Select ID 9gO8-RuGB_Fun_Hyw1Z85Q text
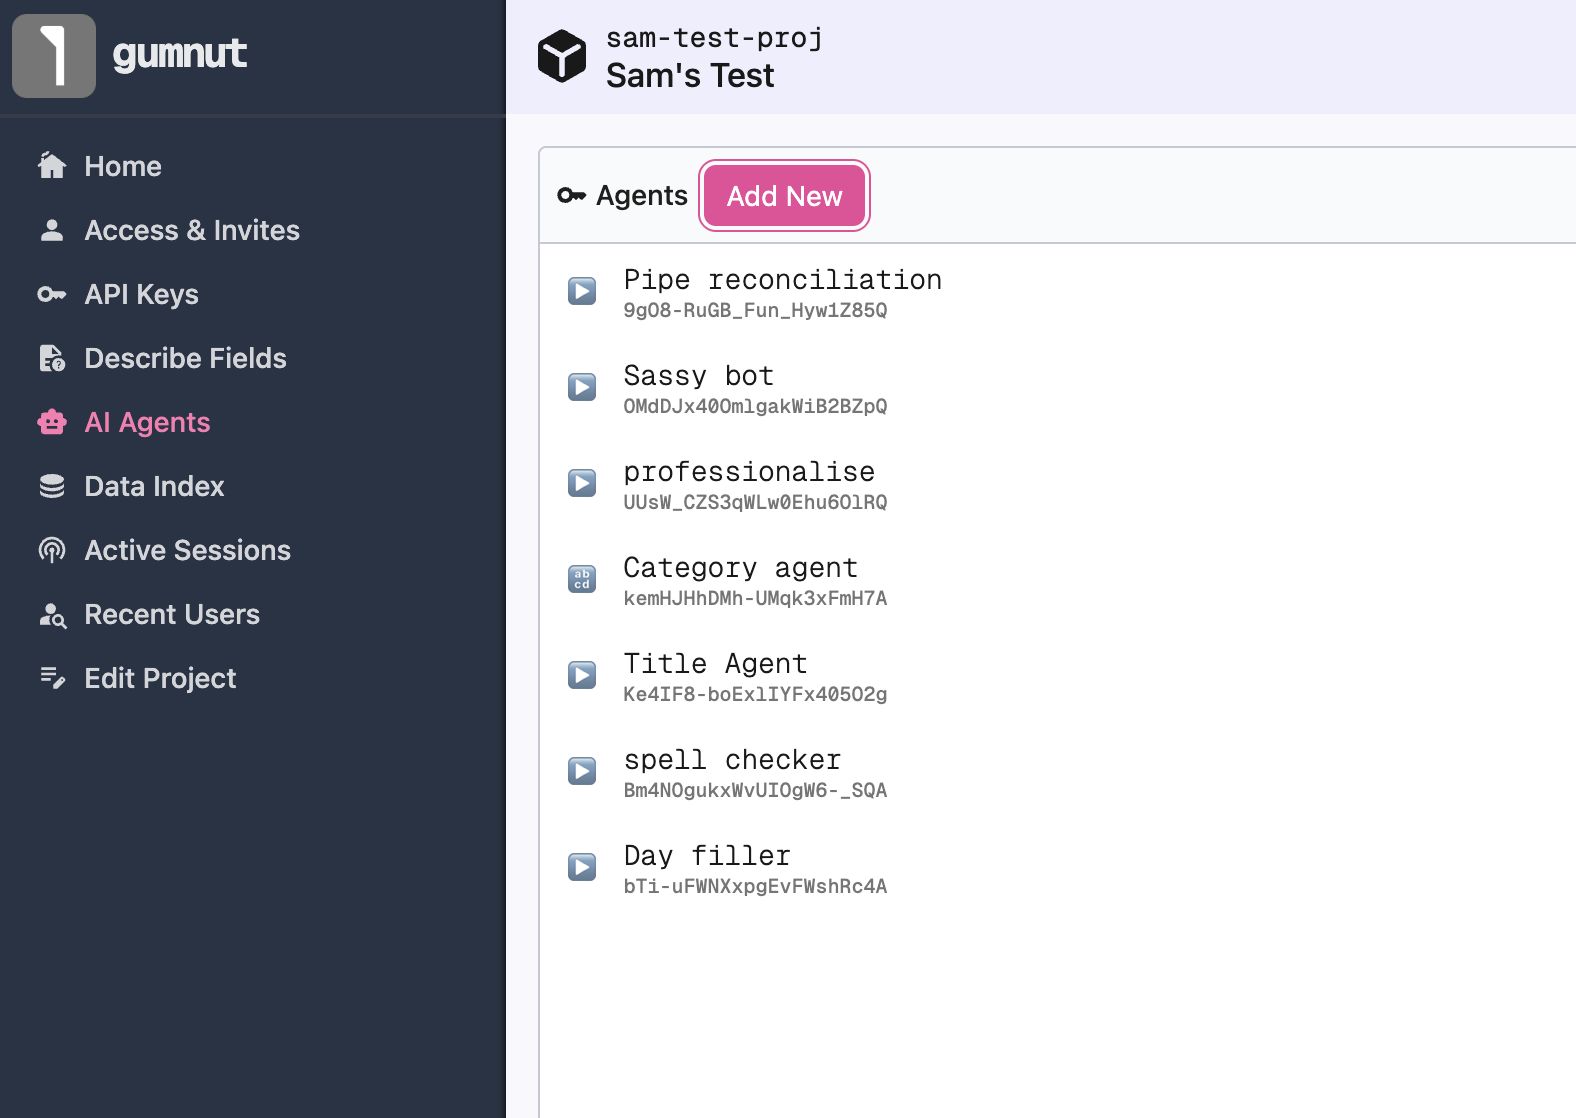The image size is (1576, 1118). click(755, 310)
